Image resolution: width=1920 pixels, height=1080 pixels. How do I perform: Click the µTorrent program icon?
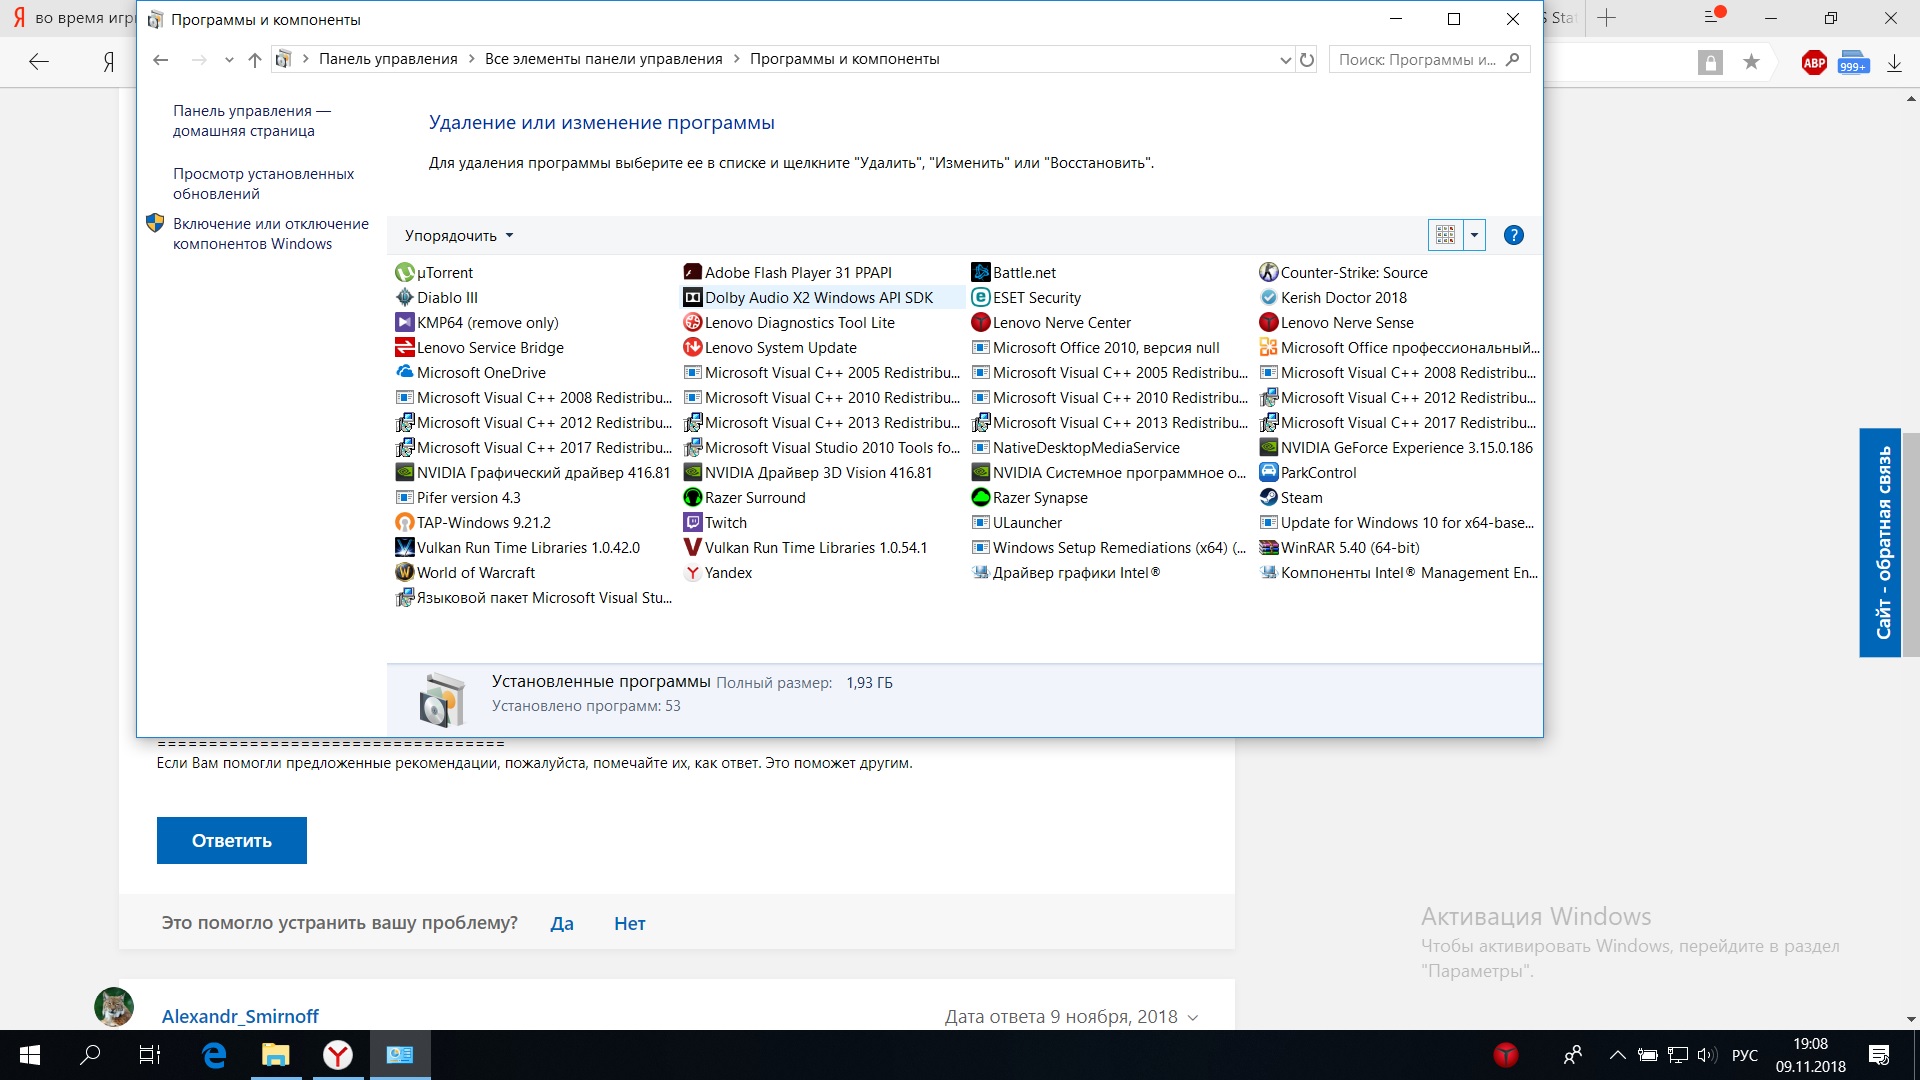(405, 272)
